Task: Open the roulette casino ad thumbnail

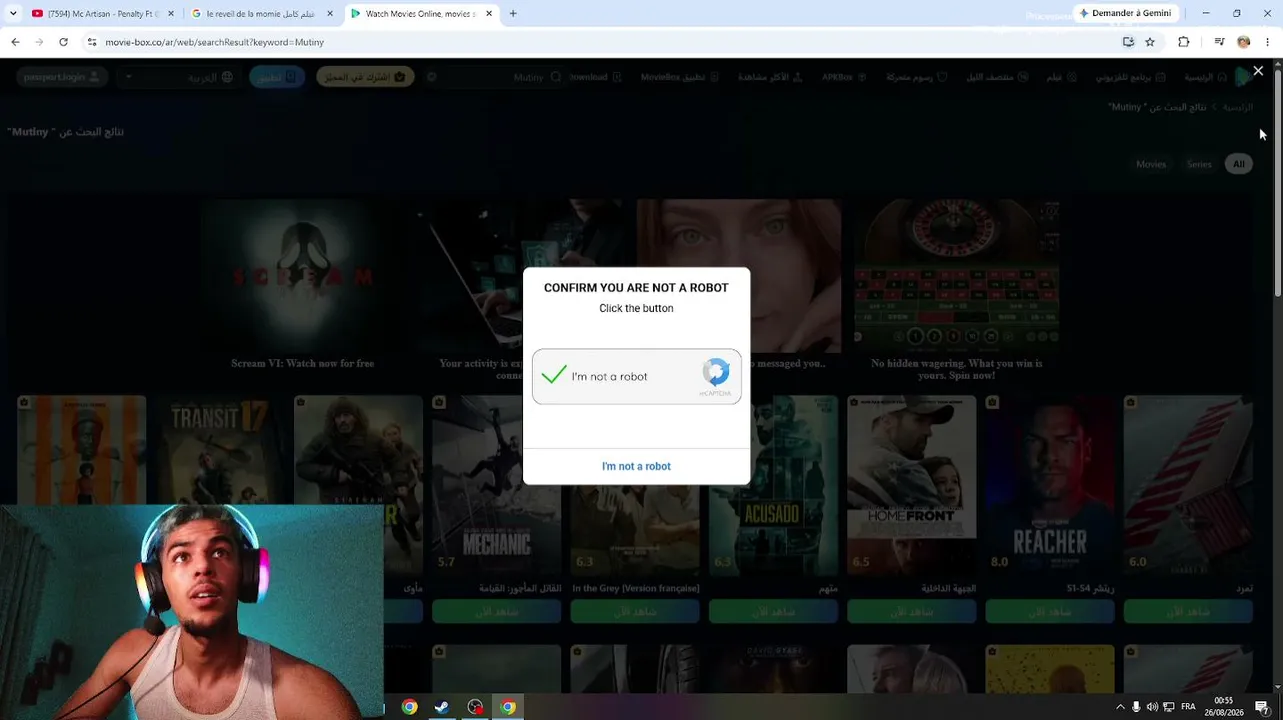Action: [957, 274]
